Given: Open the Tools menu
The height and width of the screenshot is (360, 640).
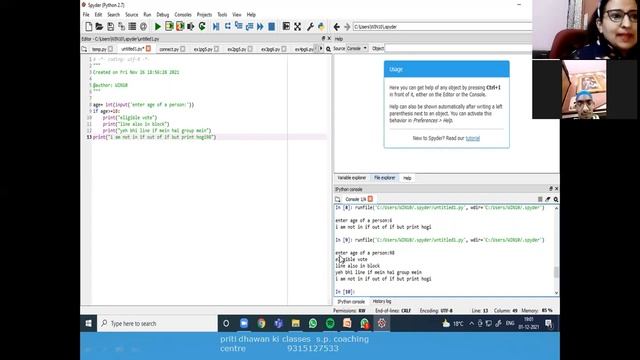Looking at the screenshot, I should coord(222,15).
